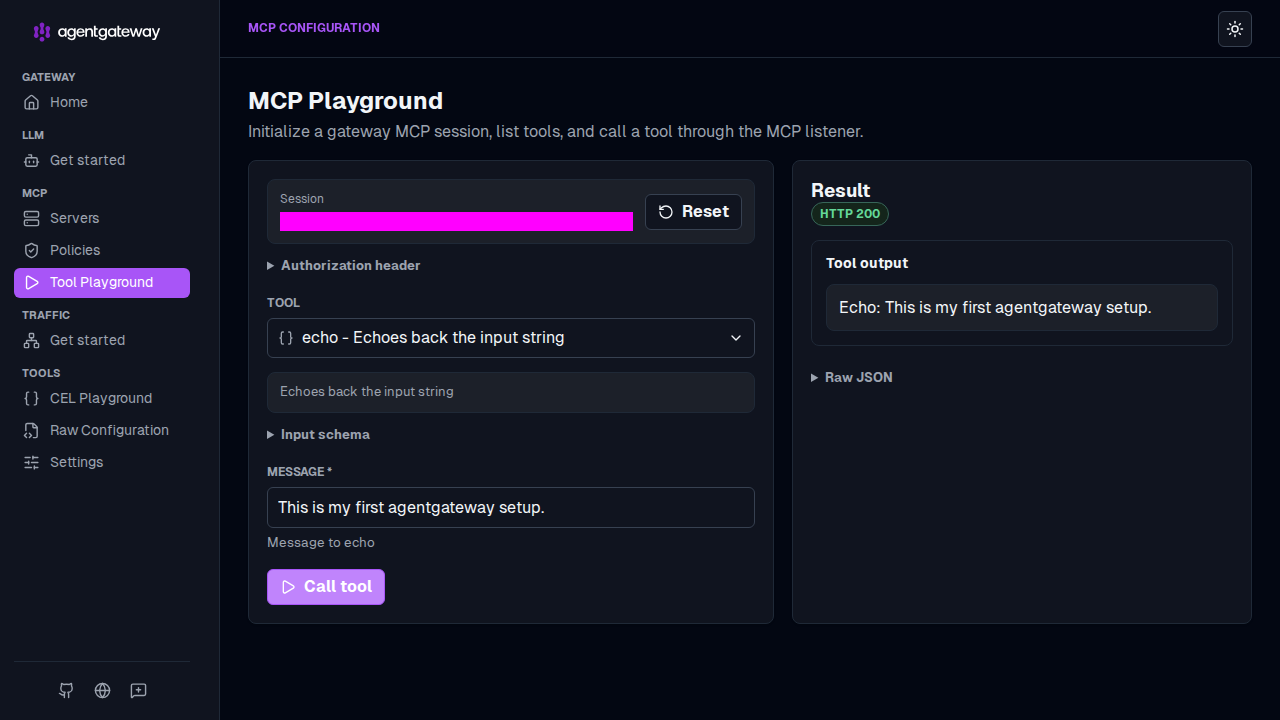Select Tool Playground in sidebar
The image size is (1280, 720).
(102, 282)
